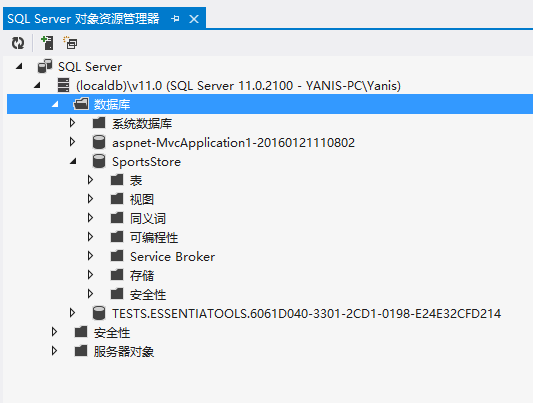
Task: Expand the 系统数据库 folder
Action: pyautogui.click(x=72, y=123)
